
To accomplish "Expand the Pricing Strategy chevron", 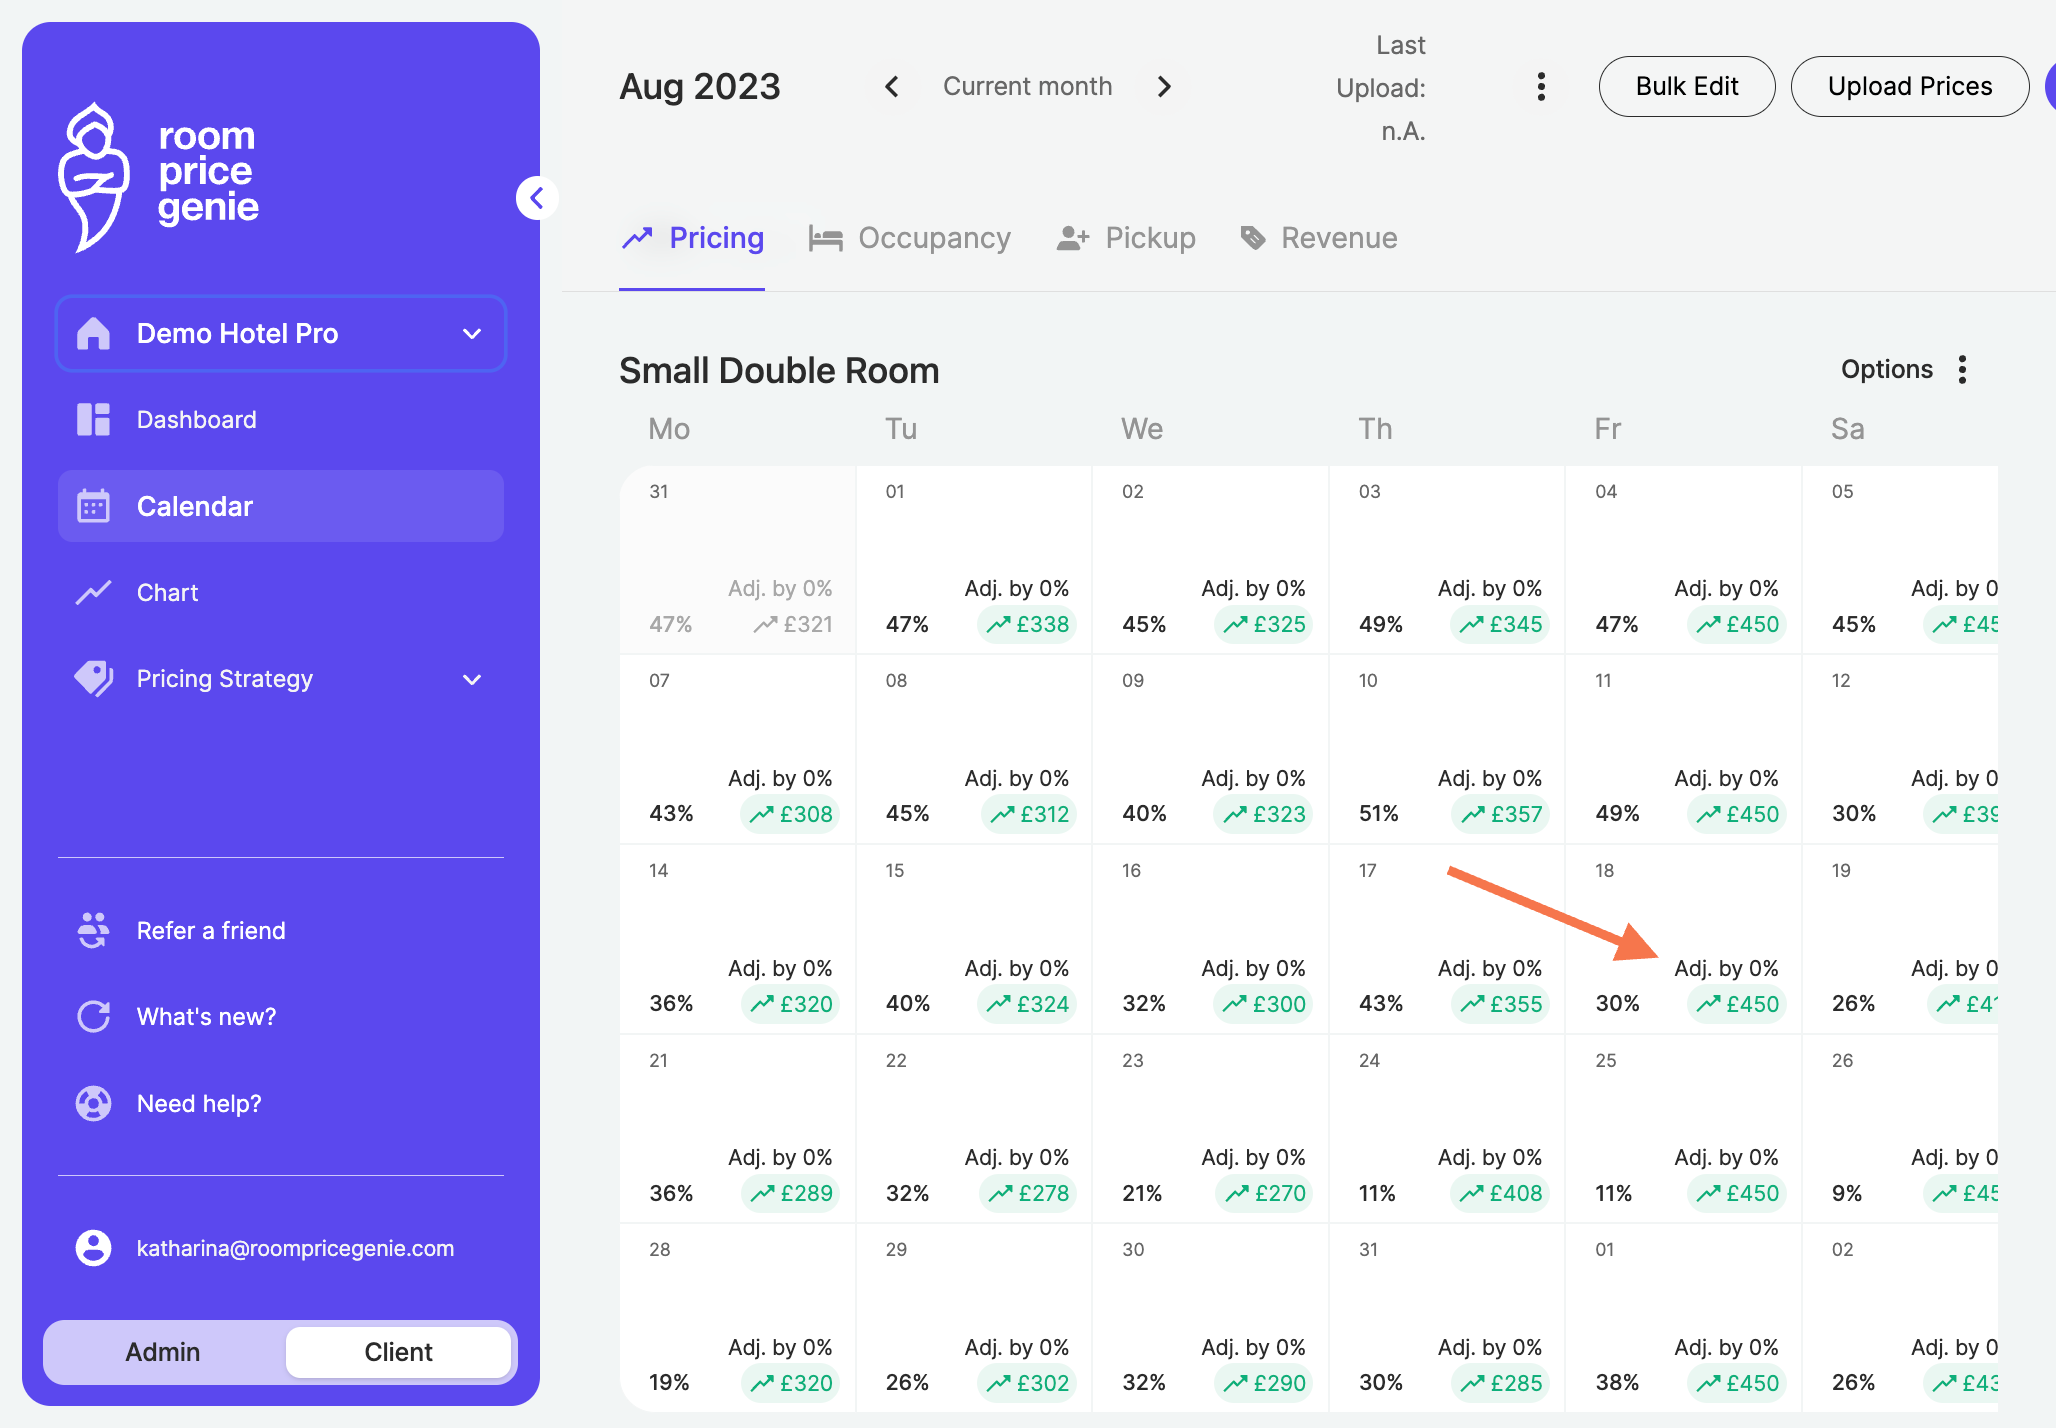I will point(472,680).
